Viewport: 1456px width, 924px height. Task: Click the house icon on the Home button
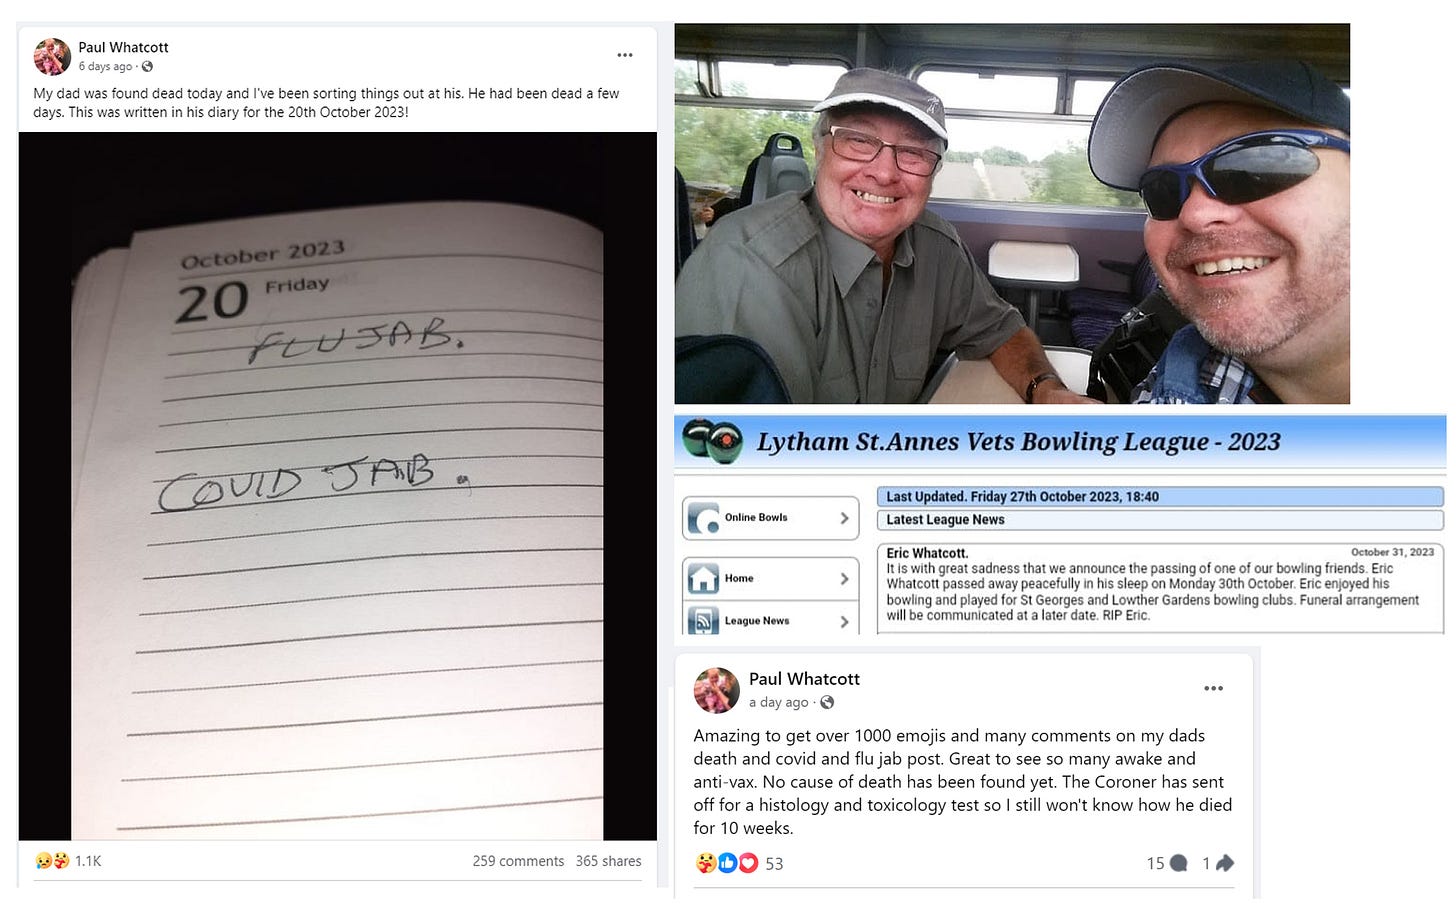tap(704, 579)
